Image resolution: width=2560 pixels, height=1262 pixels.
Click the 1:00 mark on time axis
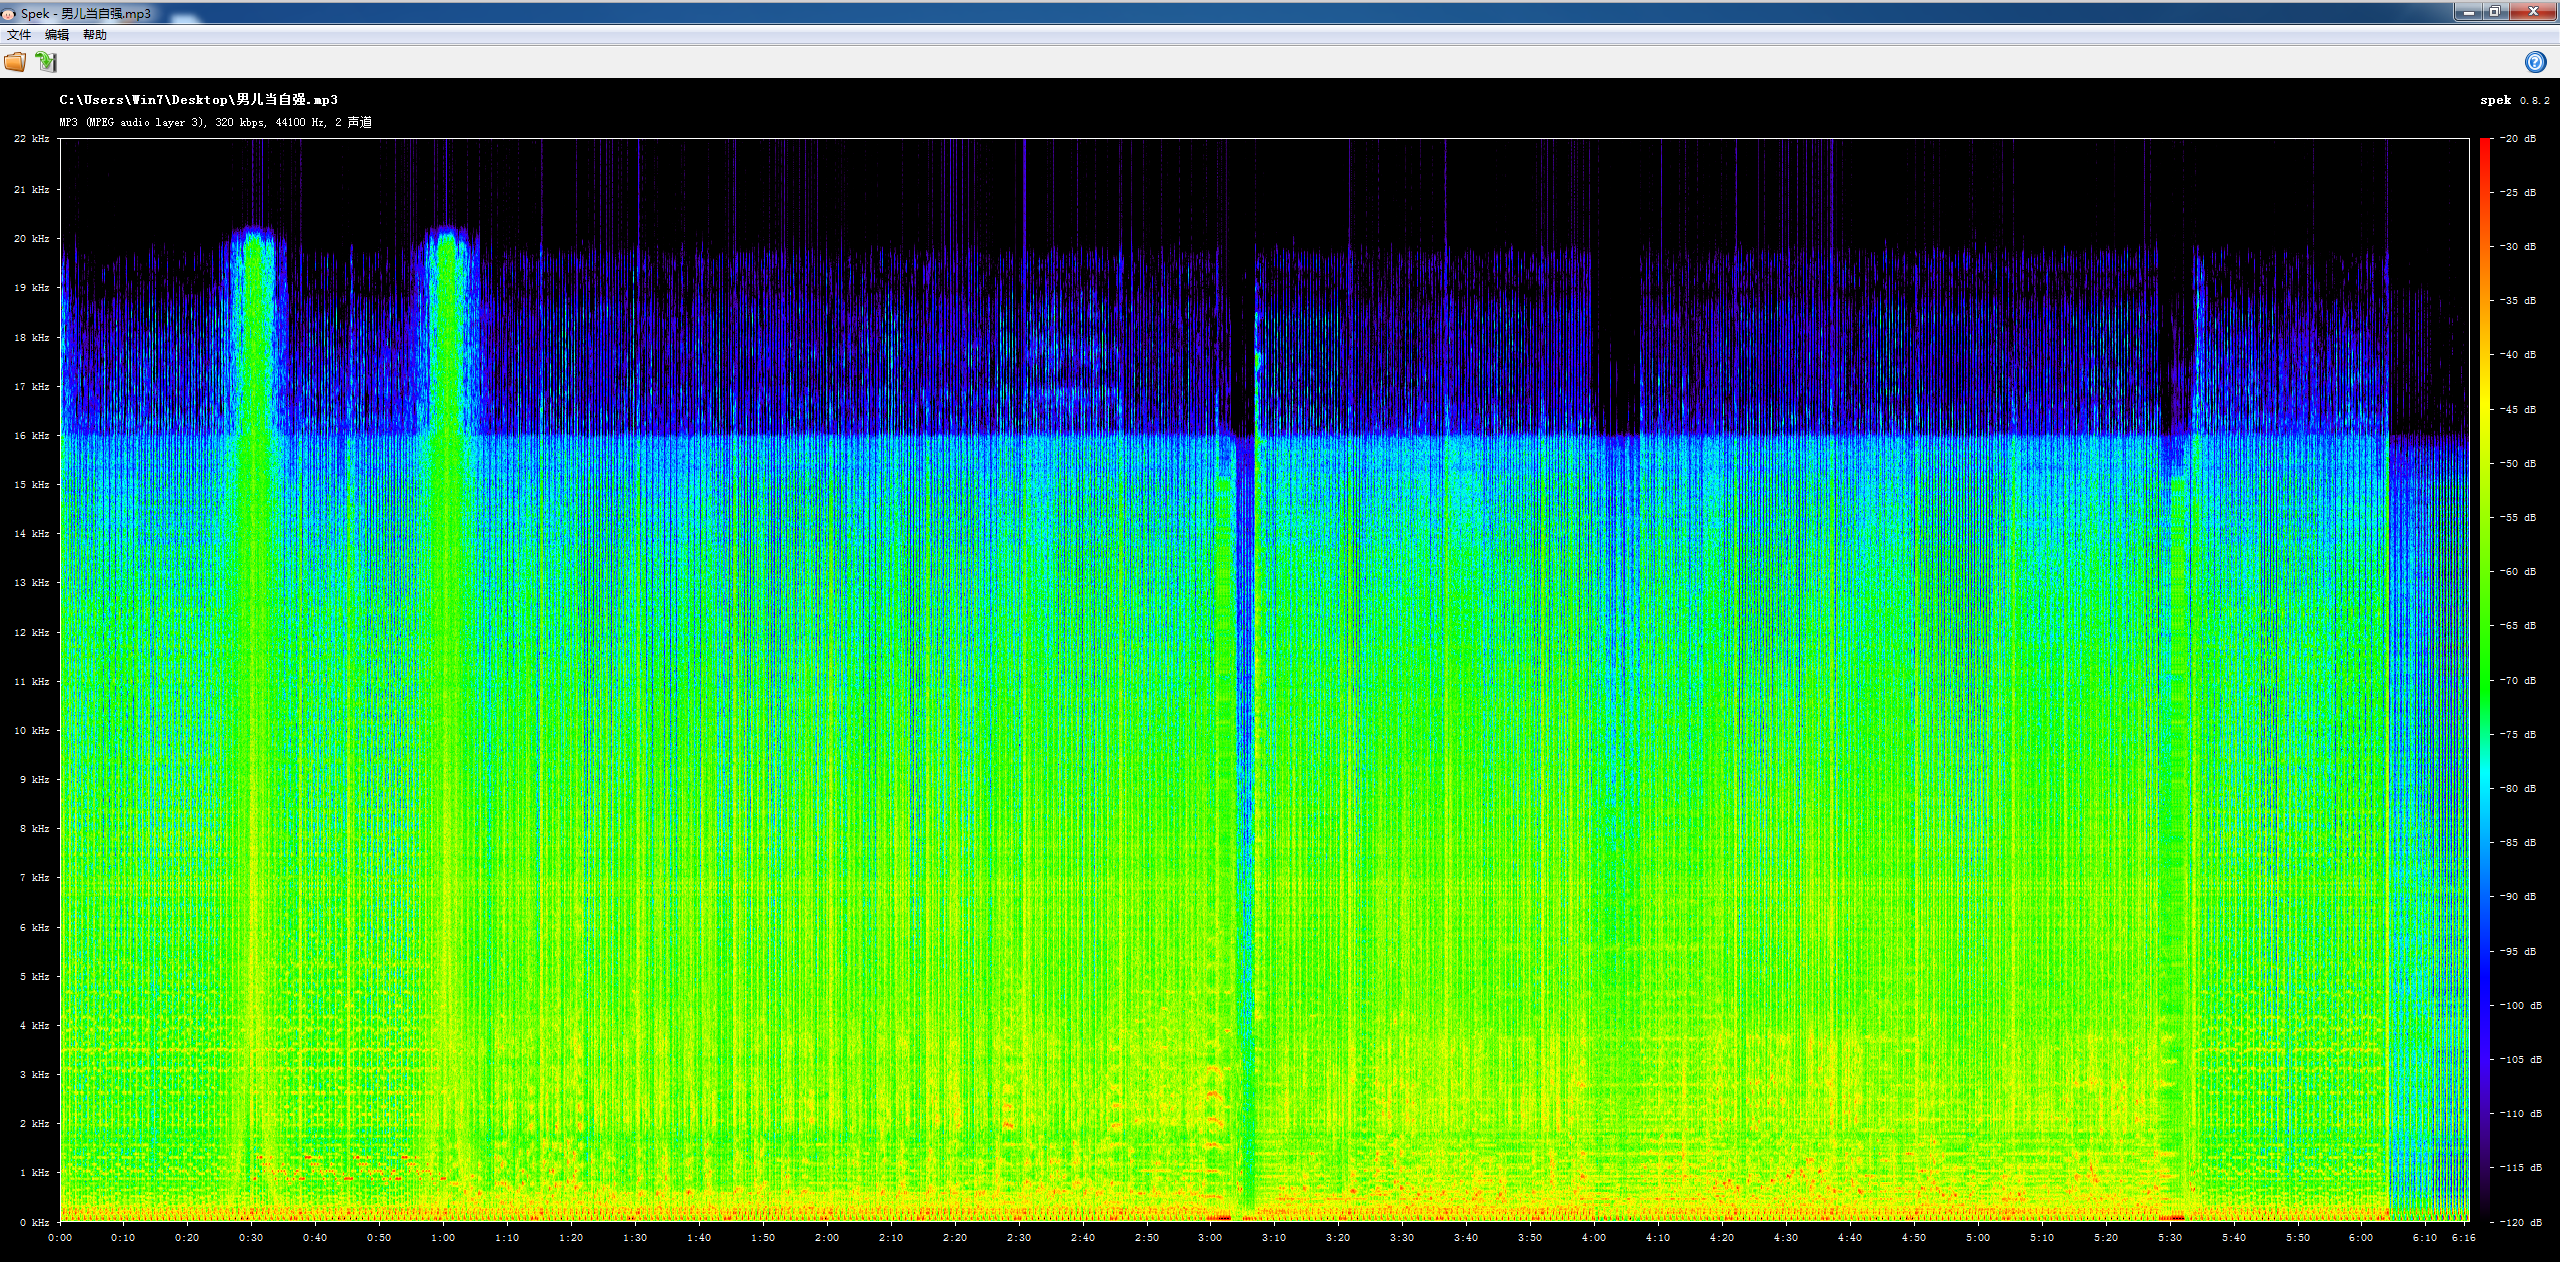(443, 1238)
